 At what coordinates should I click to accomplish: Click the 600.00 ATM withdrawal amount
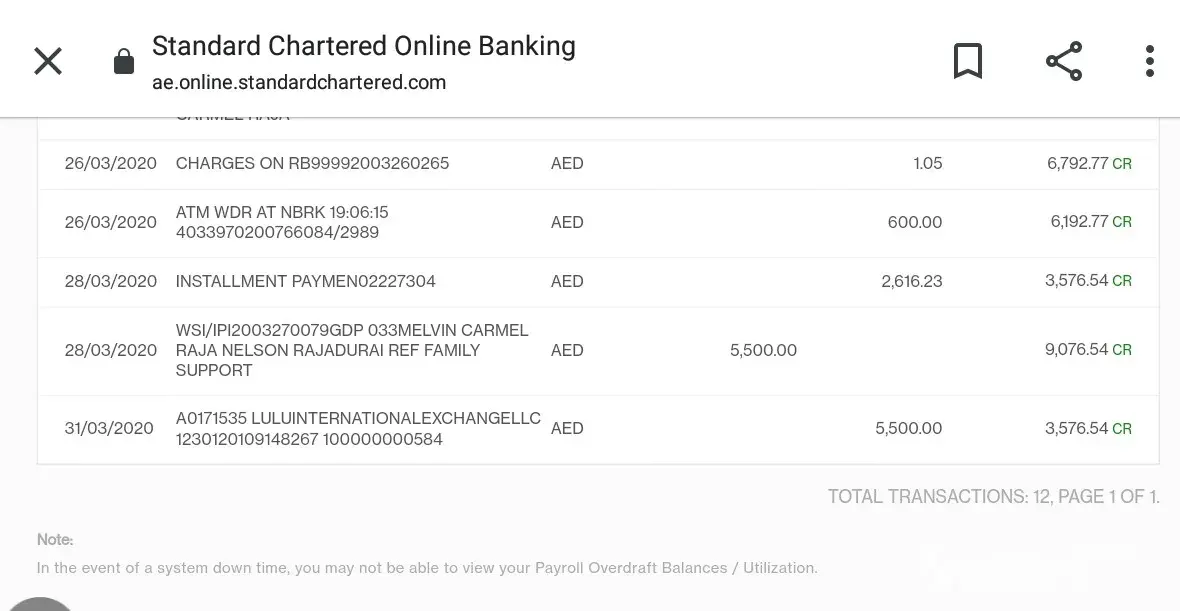pos(914,222)
